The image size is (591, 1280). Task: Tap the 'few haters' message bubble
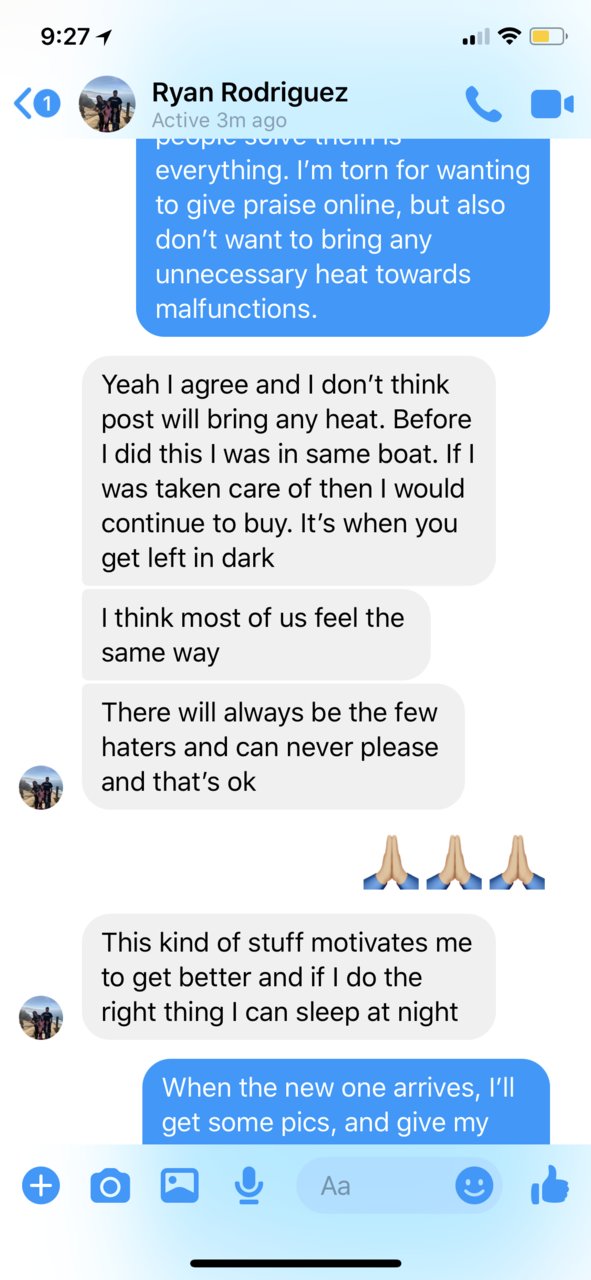273,747
